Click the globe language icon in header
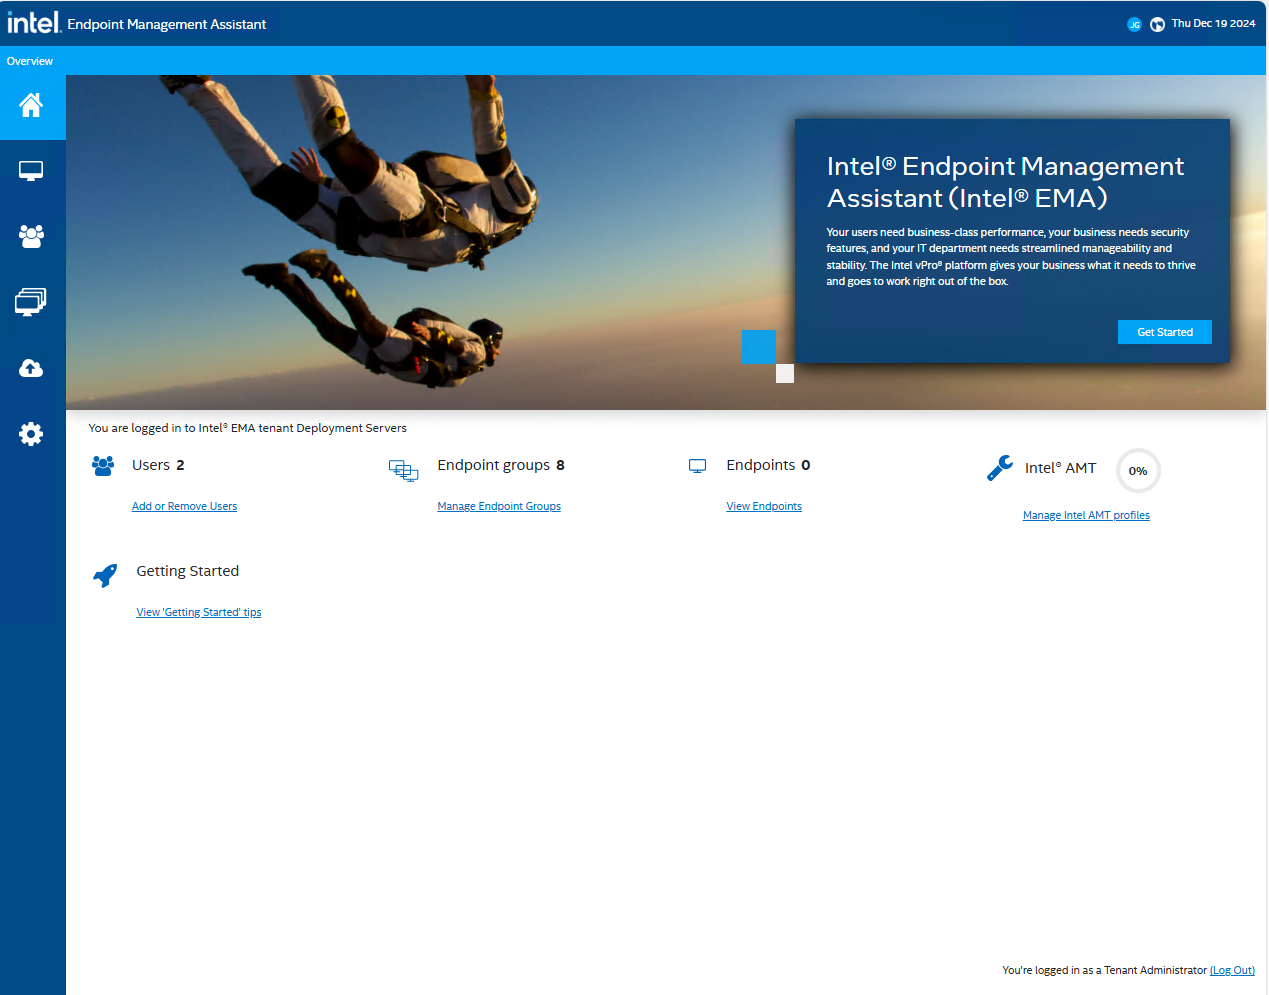 1157,24
